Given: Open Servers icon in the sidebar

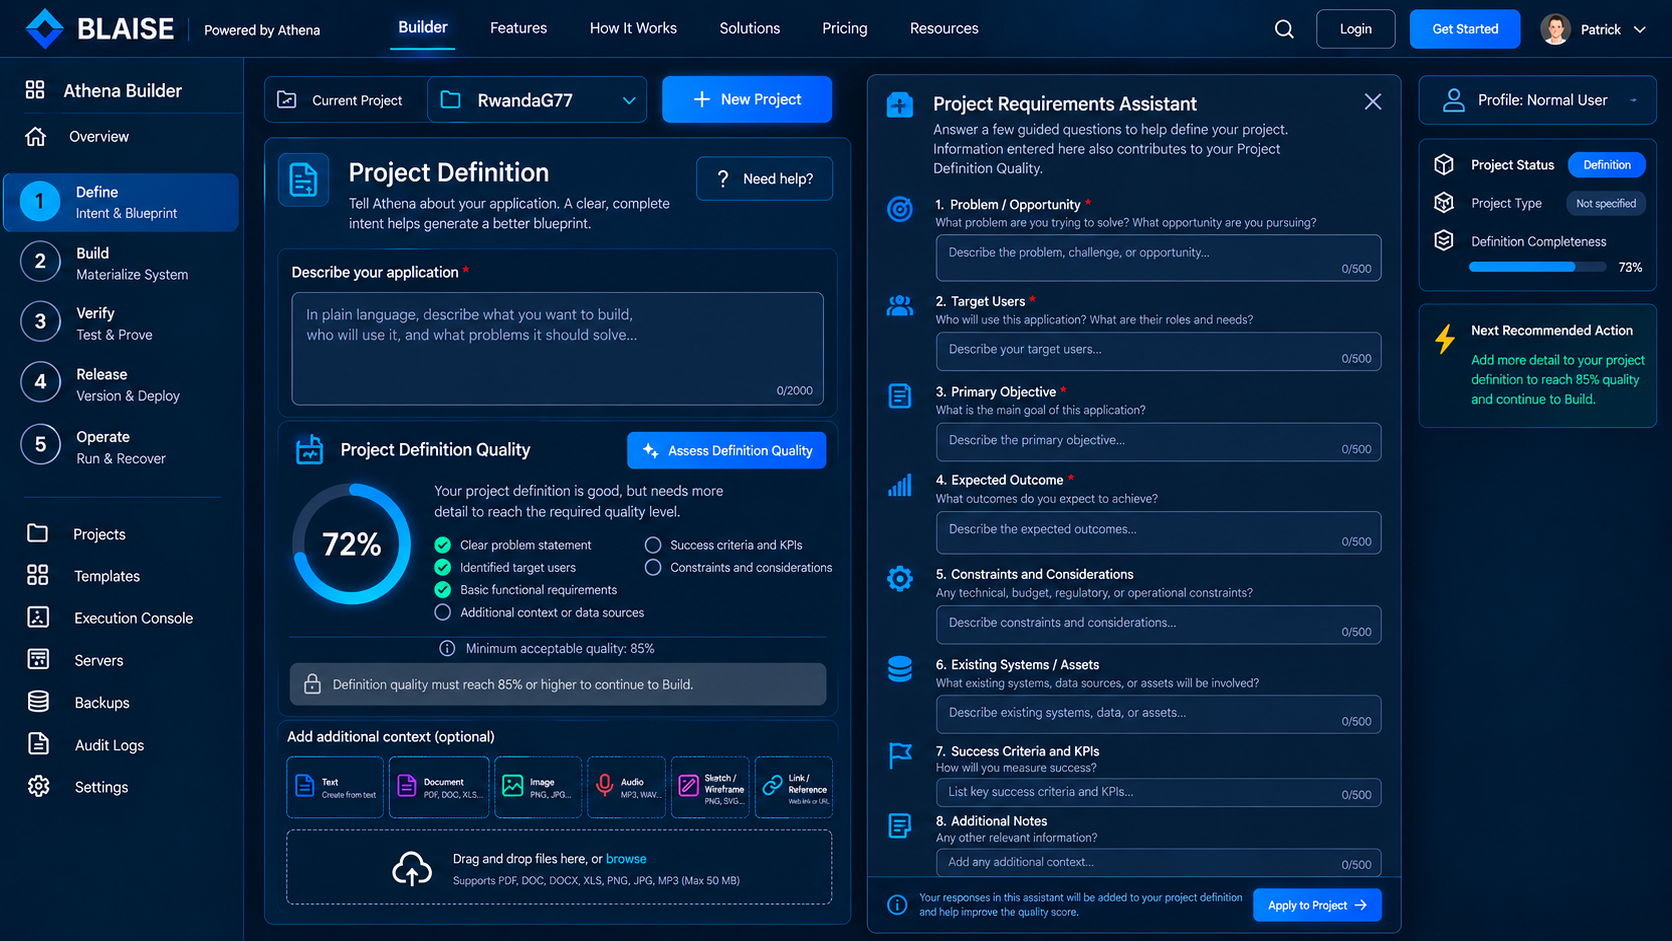Looking at the screenshot, I should click(x=38, y=659).
